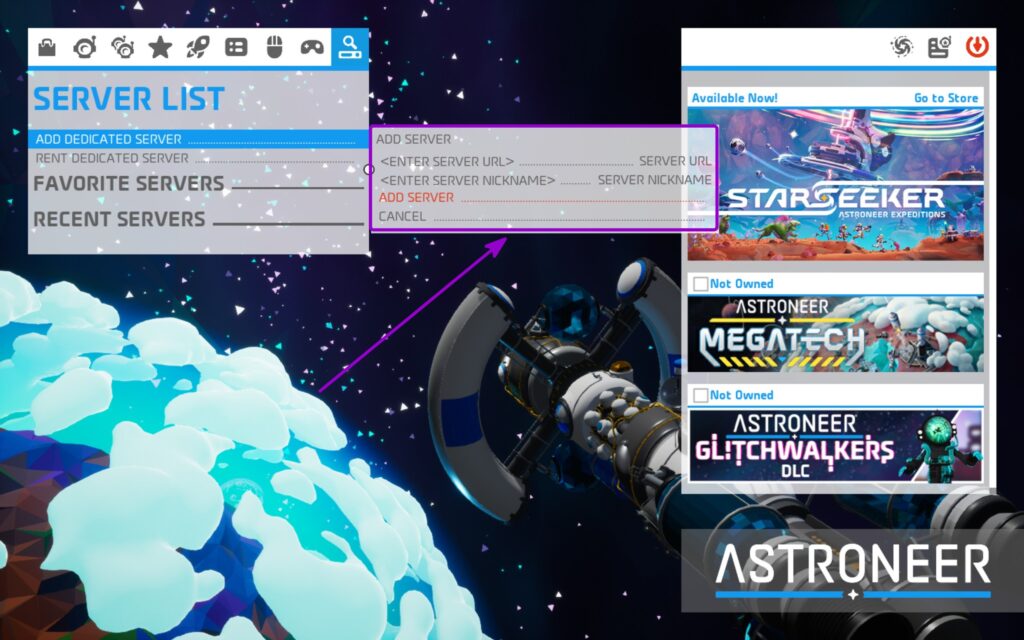Click the Enter Server URL field
The height and width of the screenshot is (640, 1024).
(x=545, y=161)
